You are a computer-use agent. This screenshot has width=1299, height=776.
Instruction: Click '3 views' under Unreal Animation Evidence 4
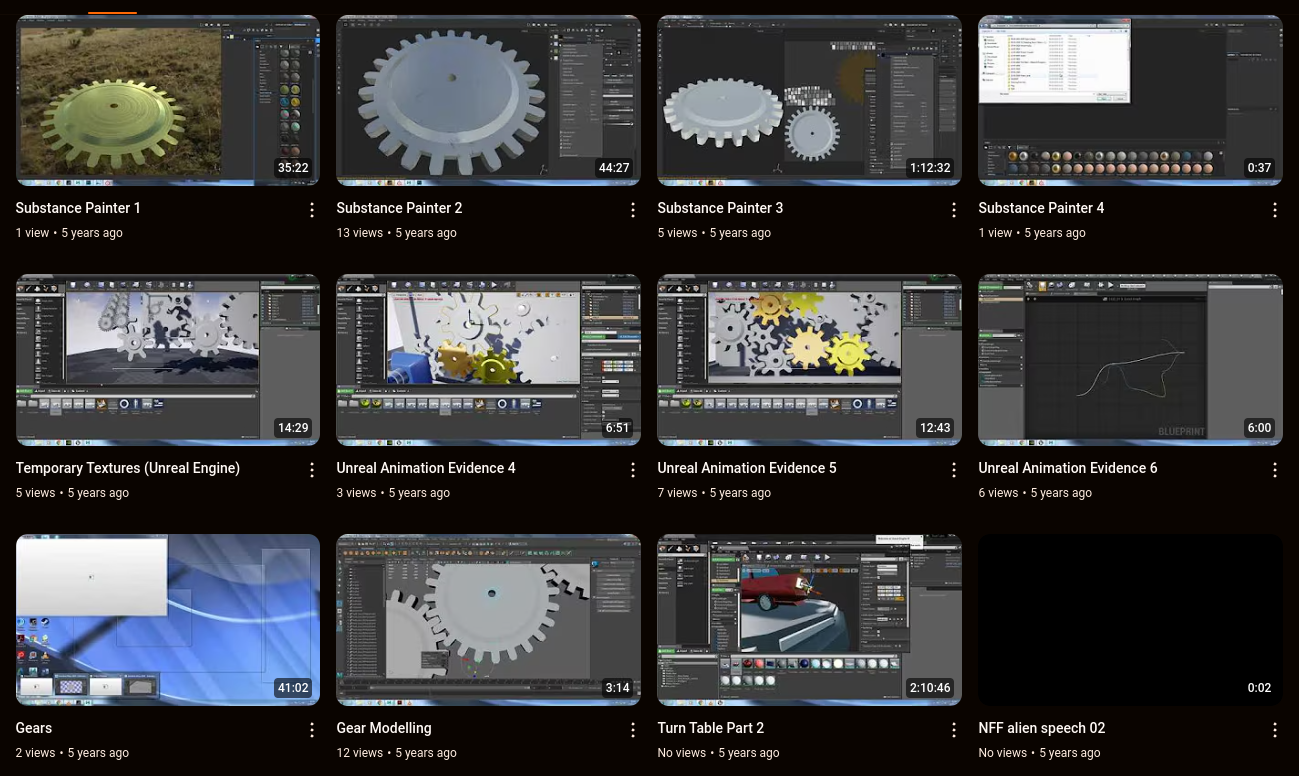[x=356, y=493]
